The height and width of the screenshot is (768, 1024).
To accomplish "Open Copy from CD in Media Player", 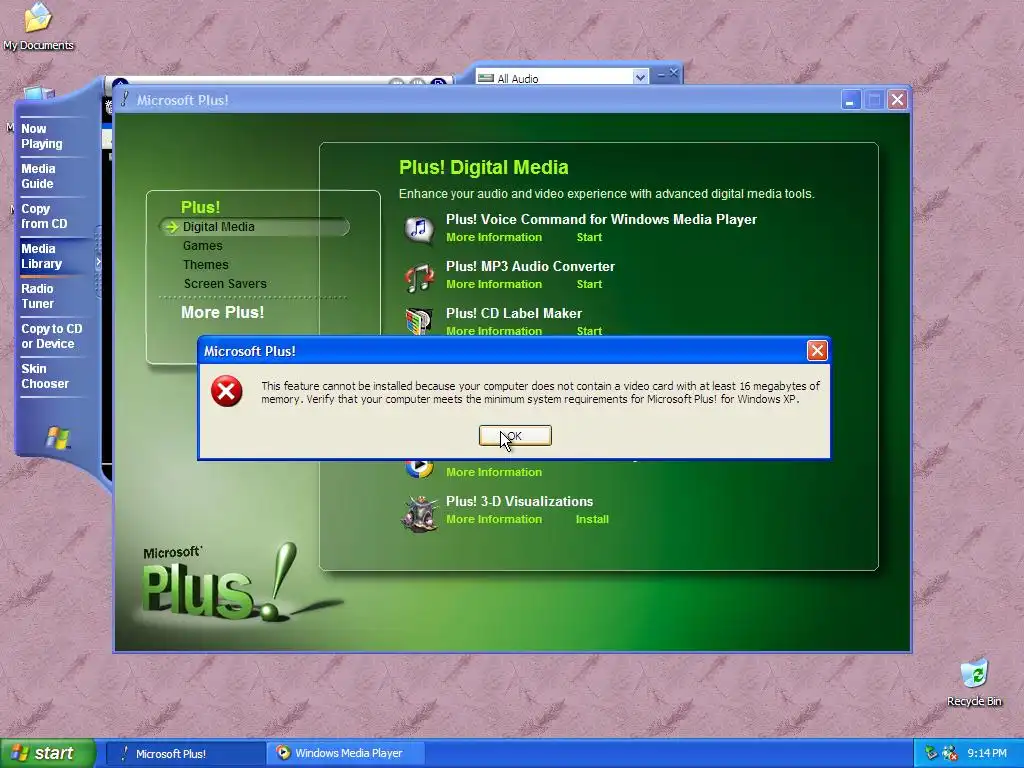I will [x=44, y=216].
